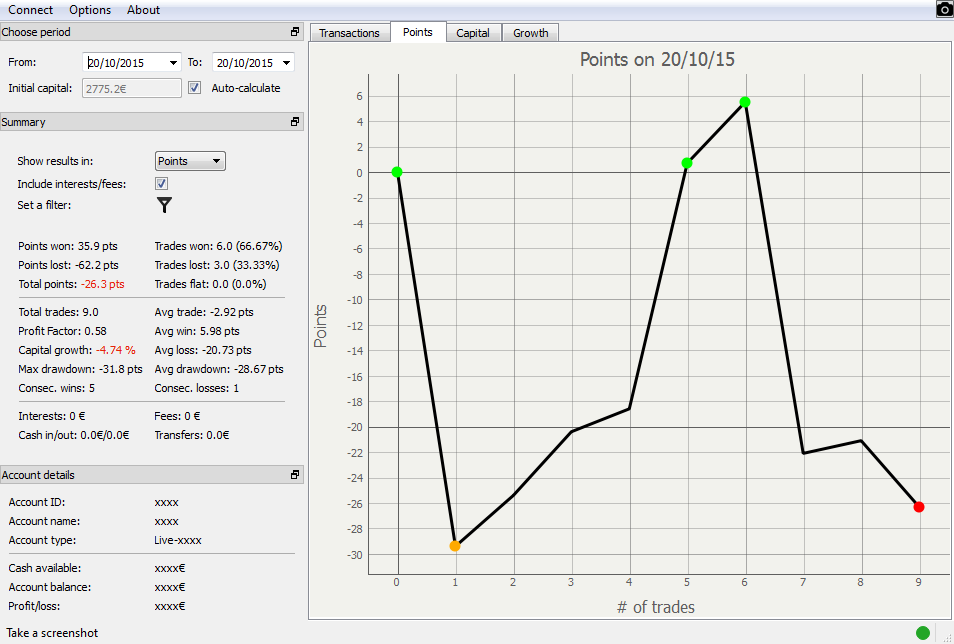Click the 'Avg drawdown: -28.67 pts' text

point(219,369)
